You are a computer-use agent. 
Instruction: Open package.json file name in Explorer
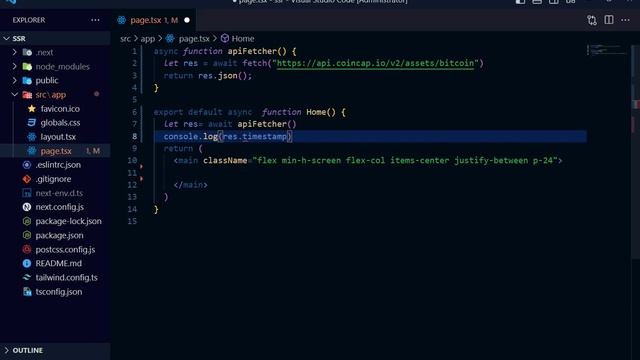point(59,235)
